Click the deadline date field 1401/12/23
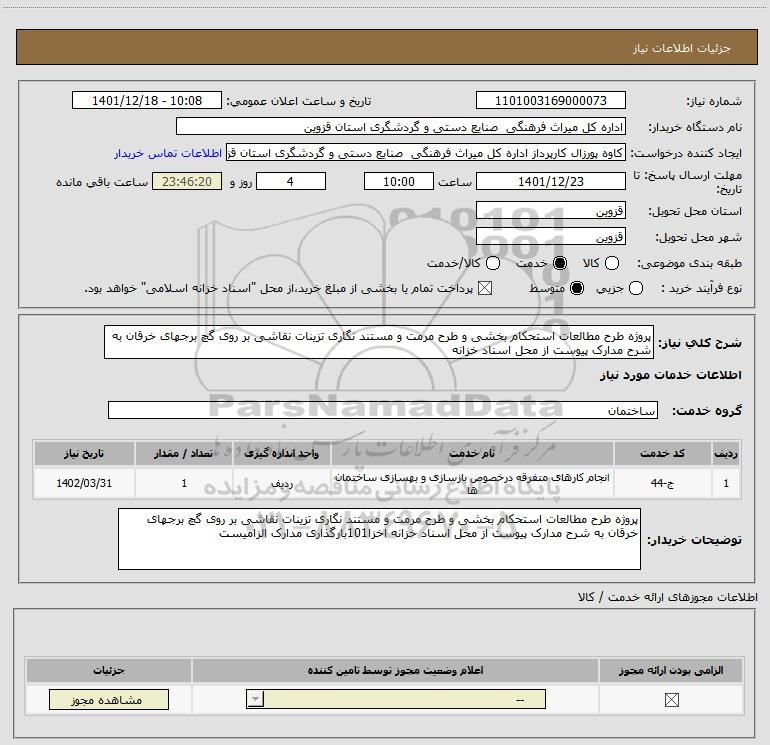 [x=550, y=181]
